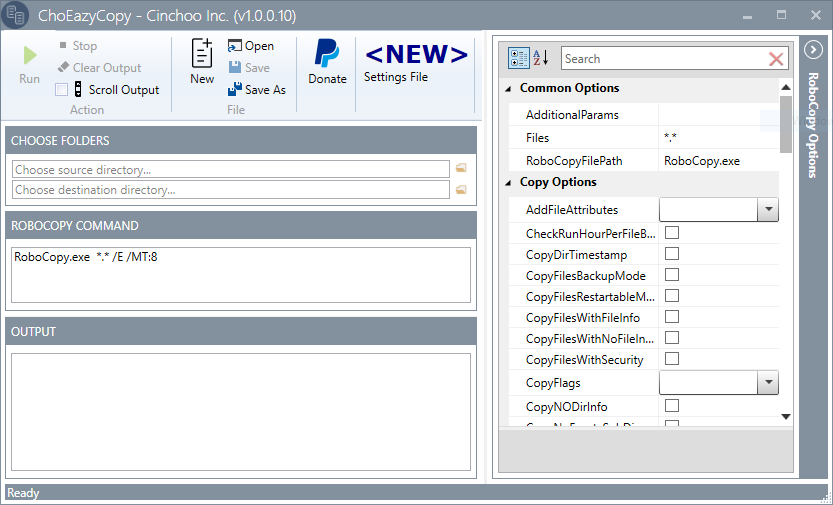
Task: Open the CopyFlags dropdown
Action: [x=768, y=382]
